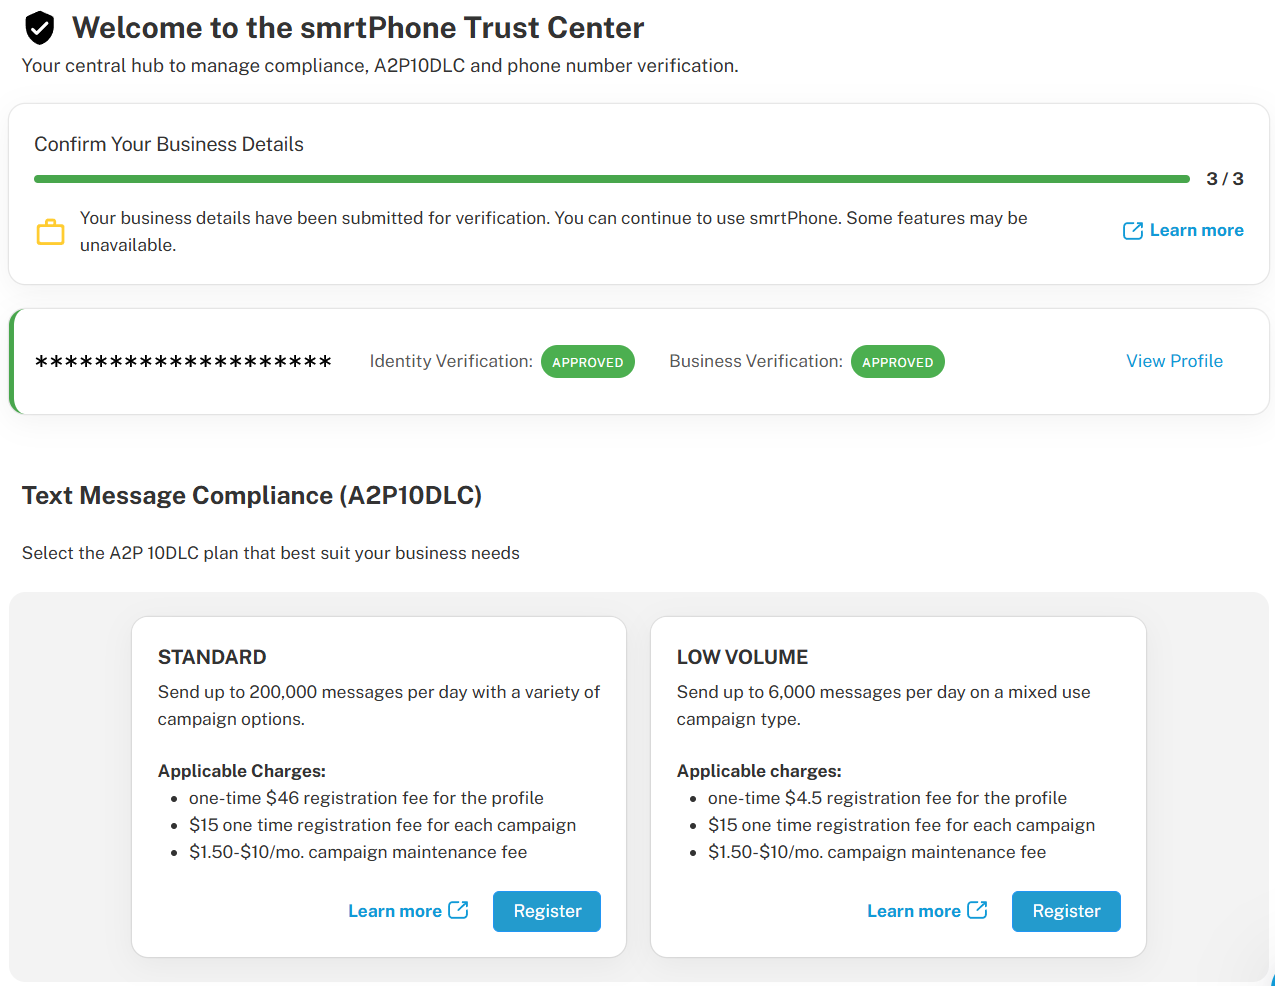Open View Profile link
This screenshot has width=1275, height=986.
(x=1174, y=361)
